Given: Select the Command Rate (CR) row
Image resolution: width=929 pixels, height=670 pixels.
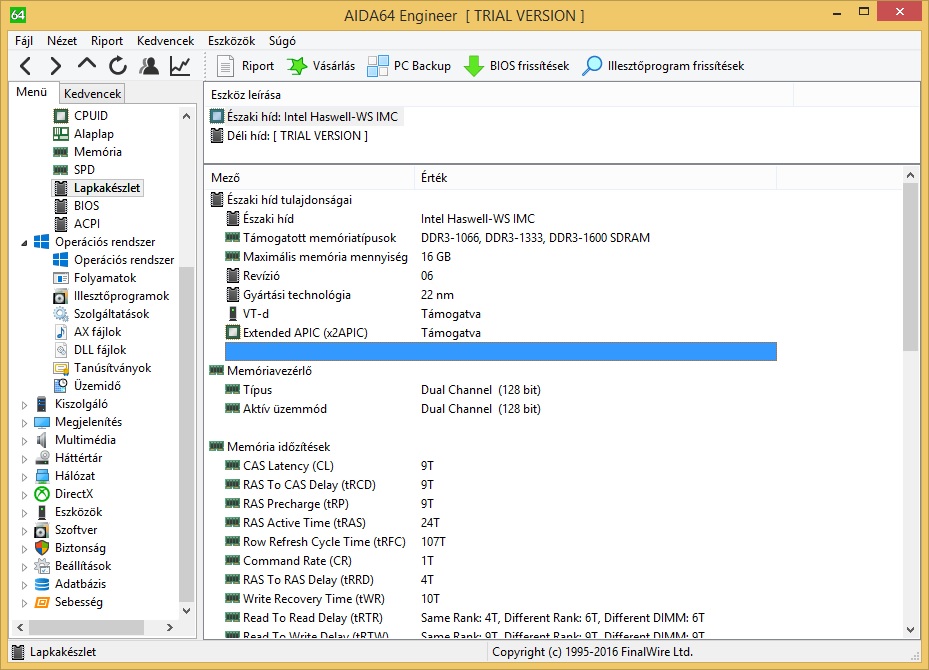Looking at the screenshot, I should (x=501, y=560).
